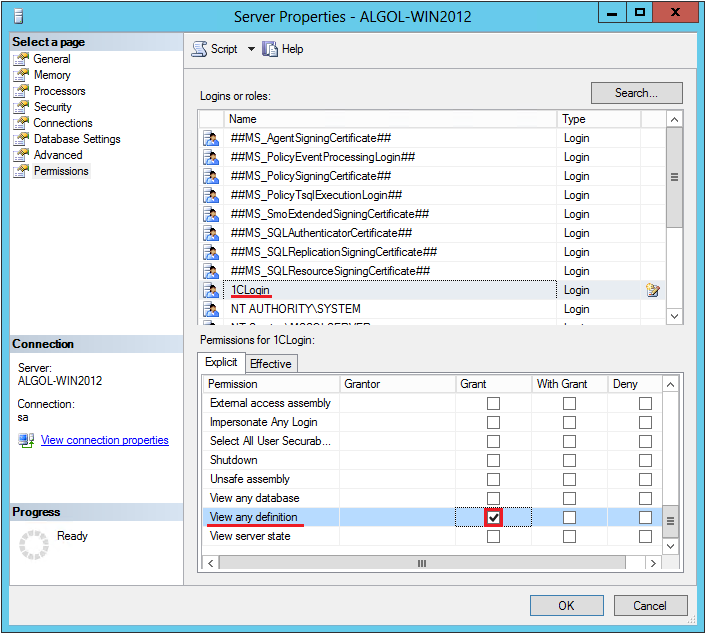Check Deny for Shutdown permission
The width and height of the screenshot is (706, 634).
tap(645, 460)
